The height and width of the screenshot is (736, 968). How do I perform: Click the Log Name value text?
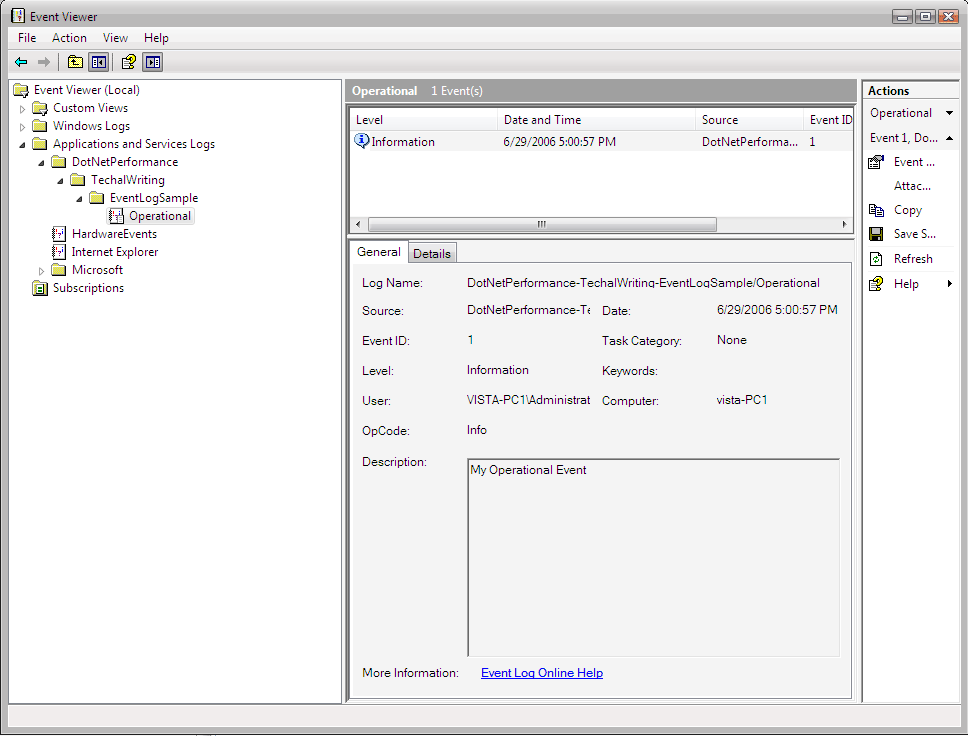click(x=643, y=283)
